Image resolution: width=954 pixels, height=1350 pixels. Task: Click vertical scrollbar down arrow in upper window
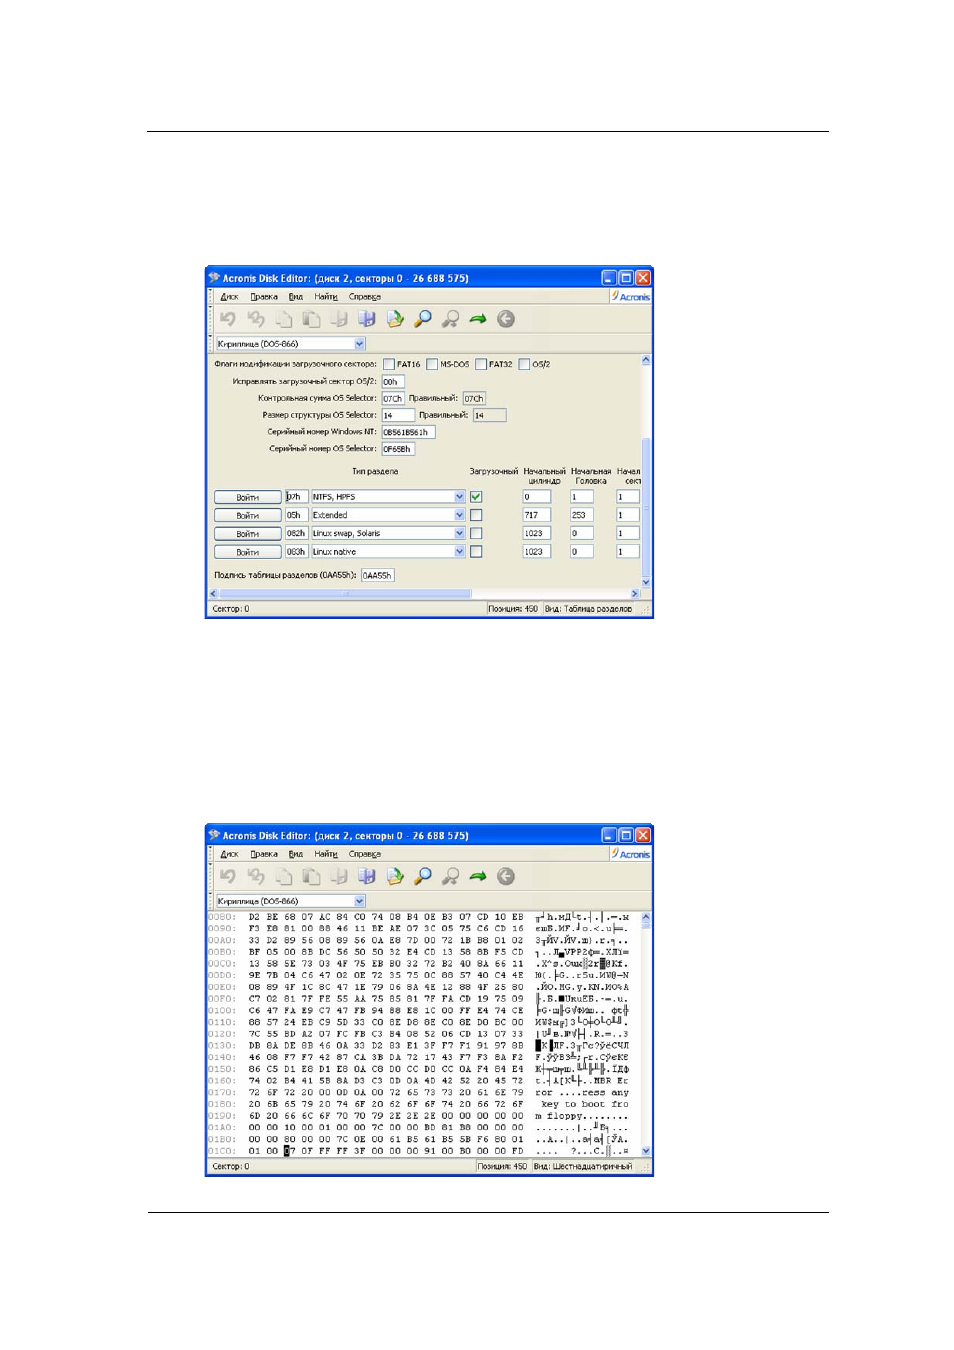pos(646,582)
